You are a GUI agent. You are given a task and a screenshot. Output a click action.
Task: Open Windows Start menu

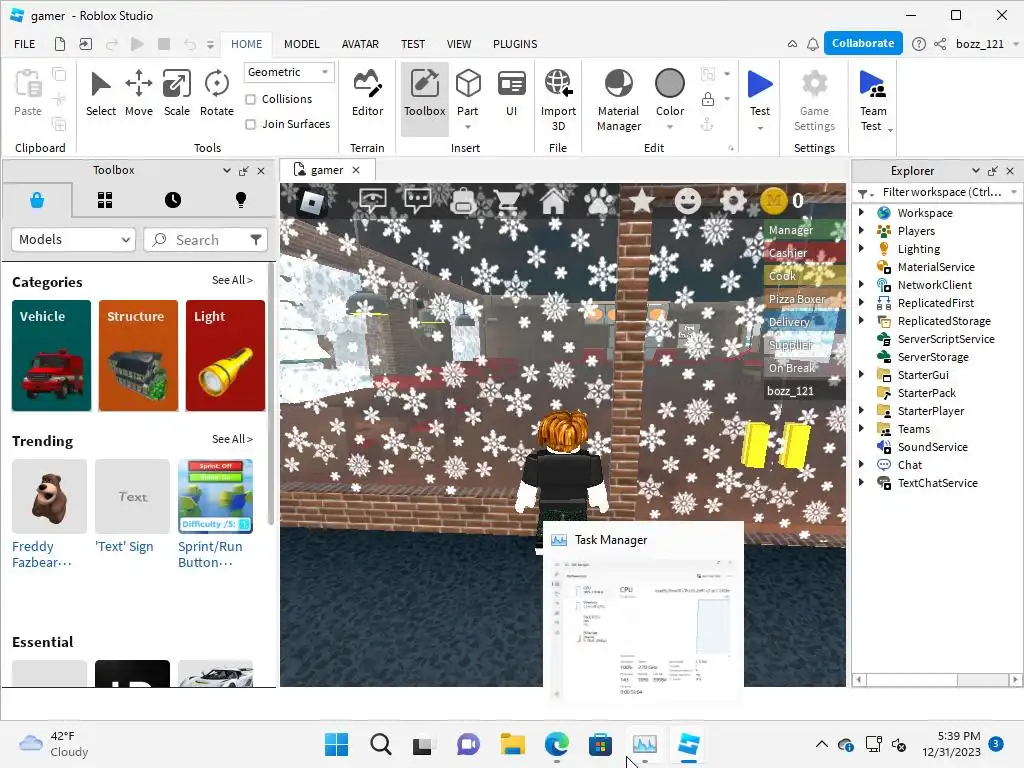pos(336,744)
